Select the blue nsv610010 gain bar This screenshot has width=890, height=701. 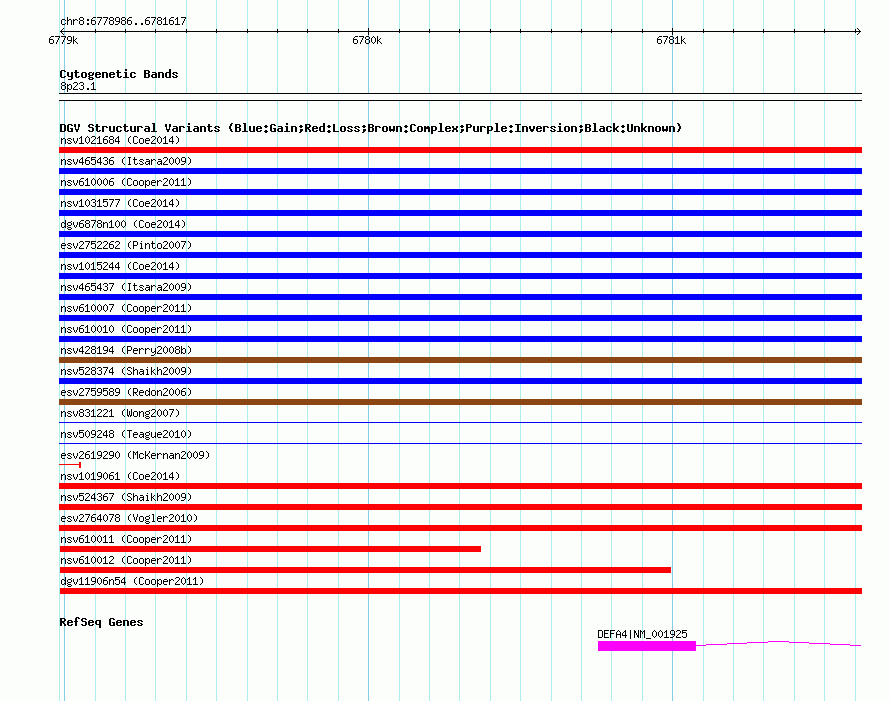tap(460, 339)
